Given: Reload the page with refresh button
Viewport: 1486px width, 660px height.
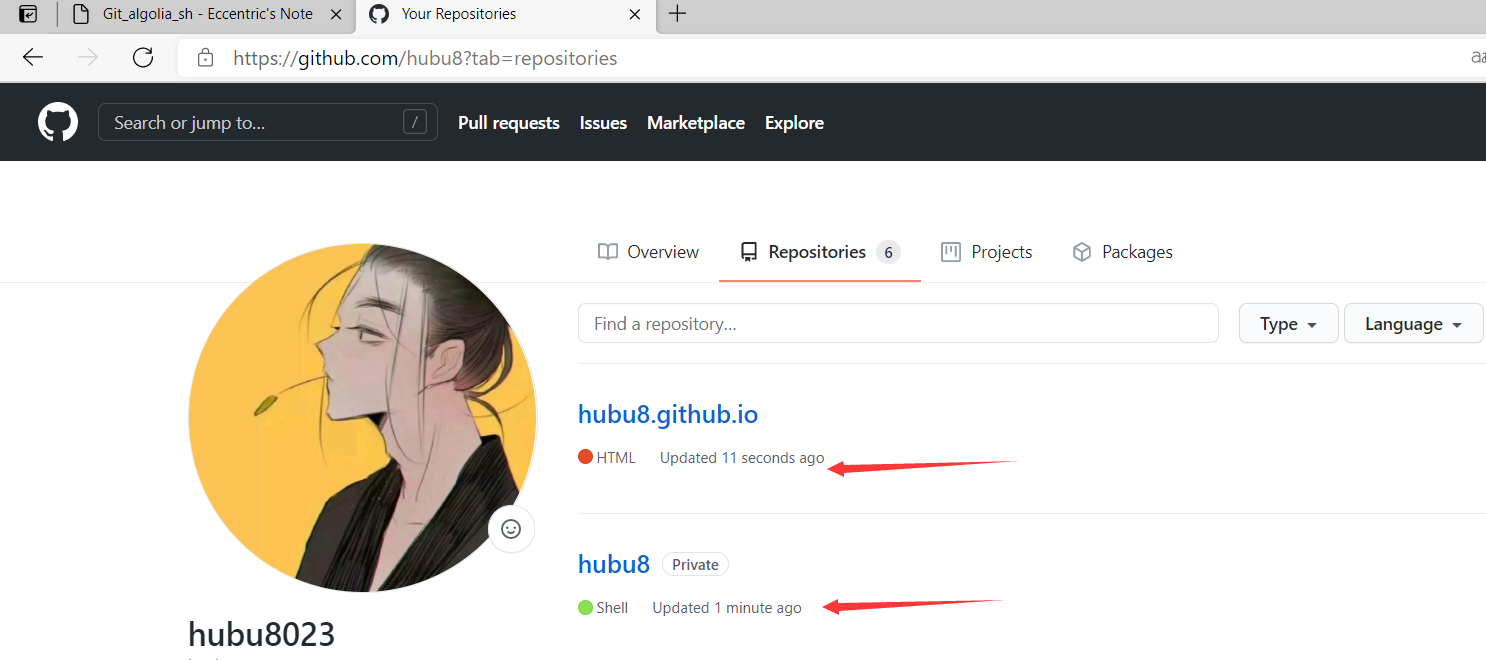Looking at the screenshot, I should 143,58.
